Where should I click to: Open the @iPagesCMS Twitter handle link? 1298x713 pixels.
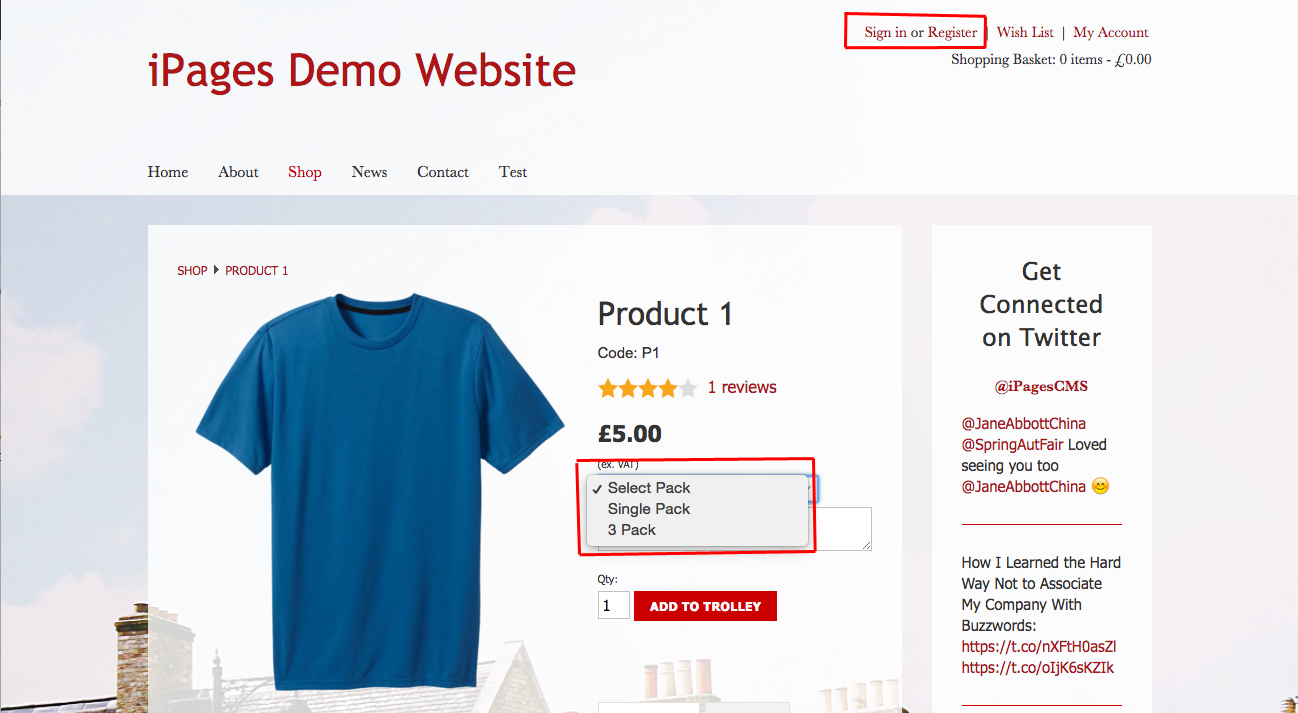click(x=1041, y=386)
